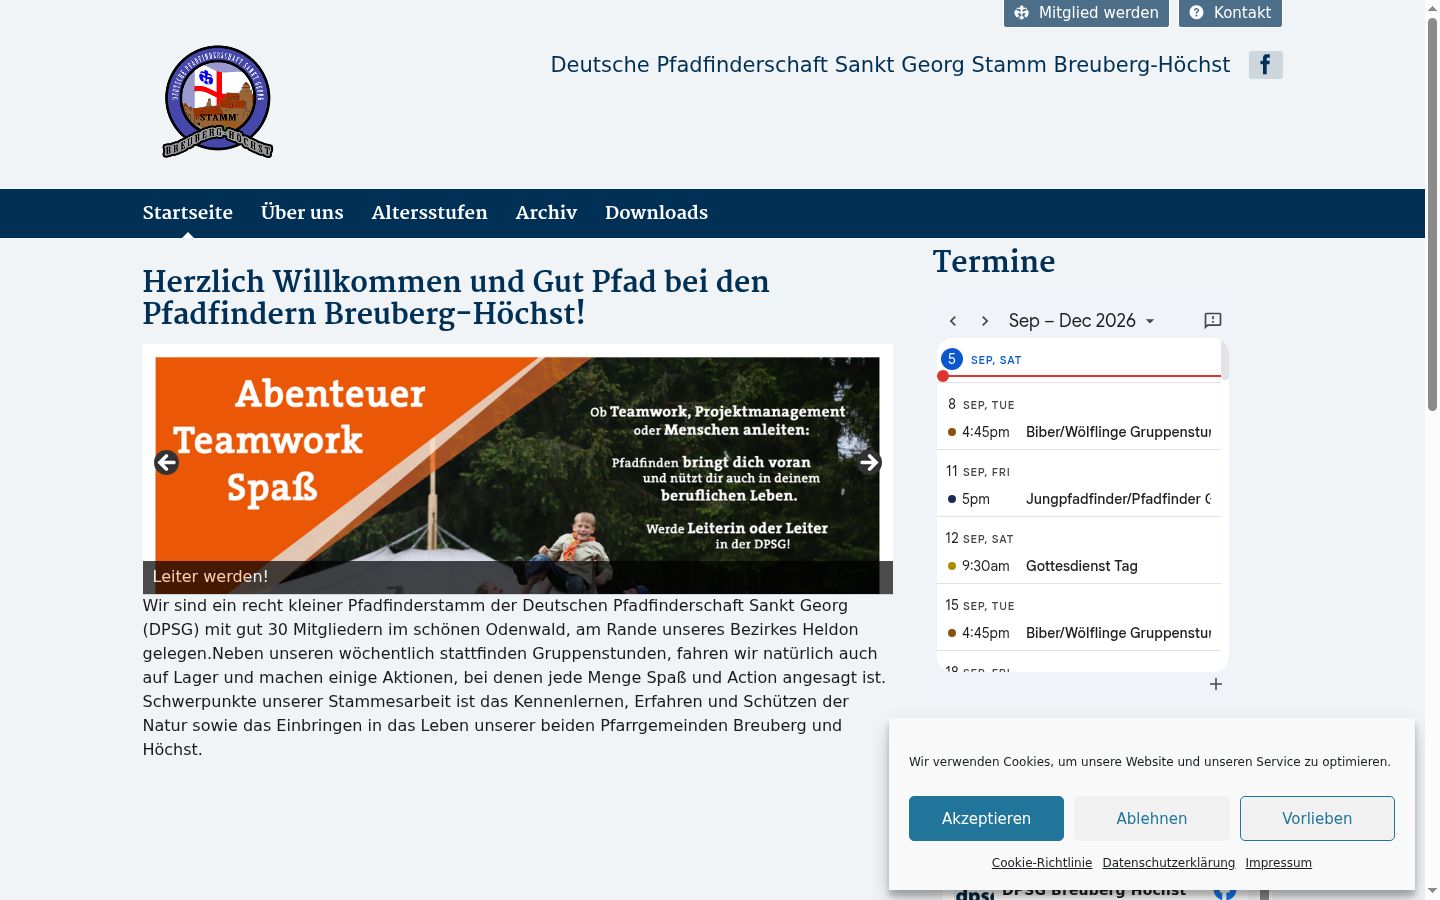Open the Über uns menu item
Screen dimensions: 1440x900
pyautogui.click(x=302, y=213)
